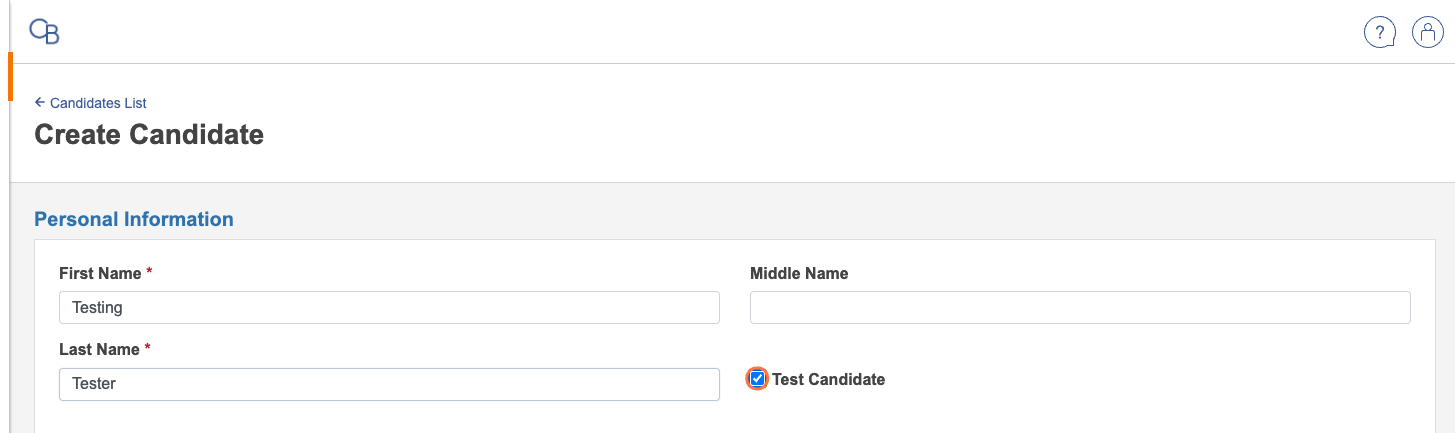Screen dimensions: 1455x433
Task: Focus the First Name input field
Action: pyautogui.click(x=389, y=308)
